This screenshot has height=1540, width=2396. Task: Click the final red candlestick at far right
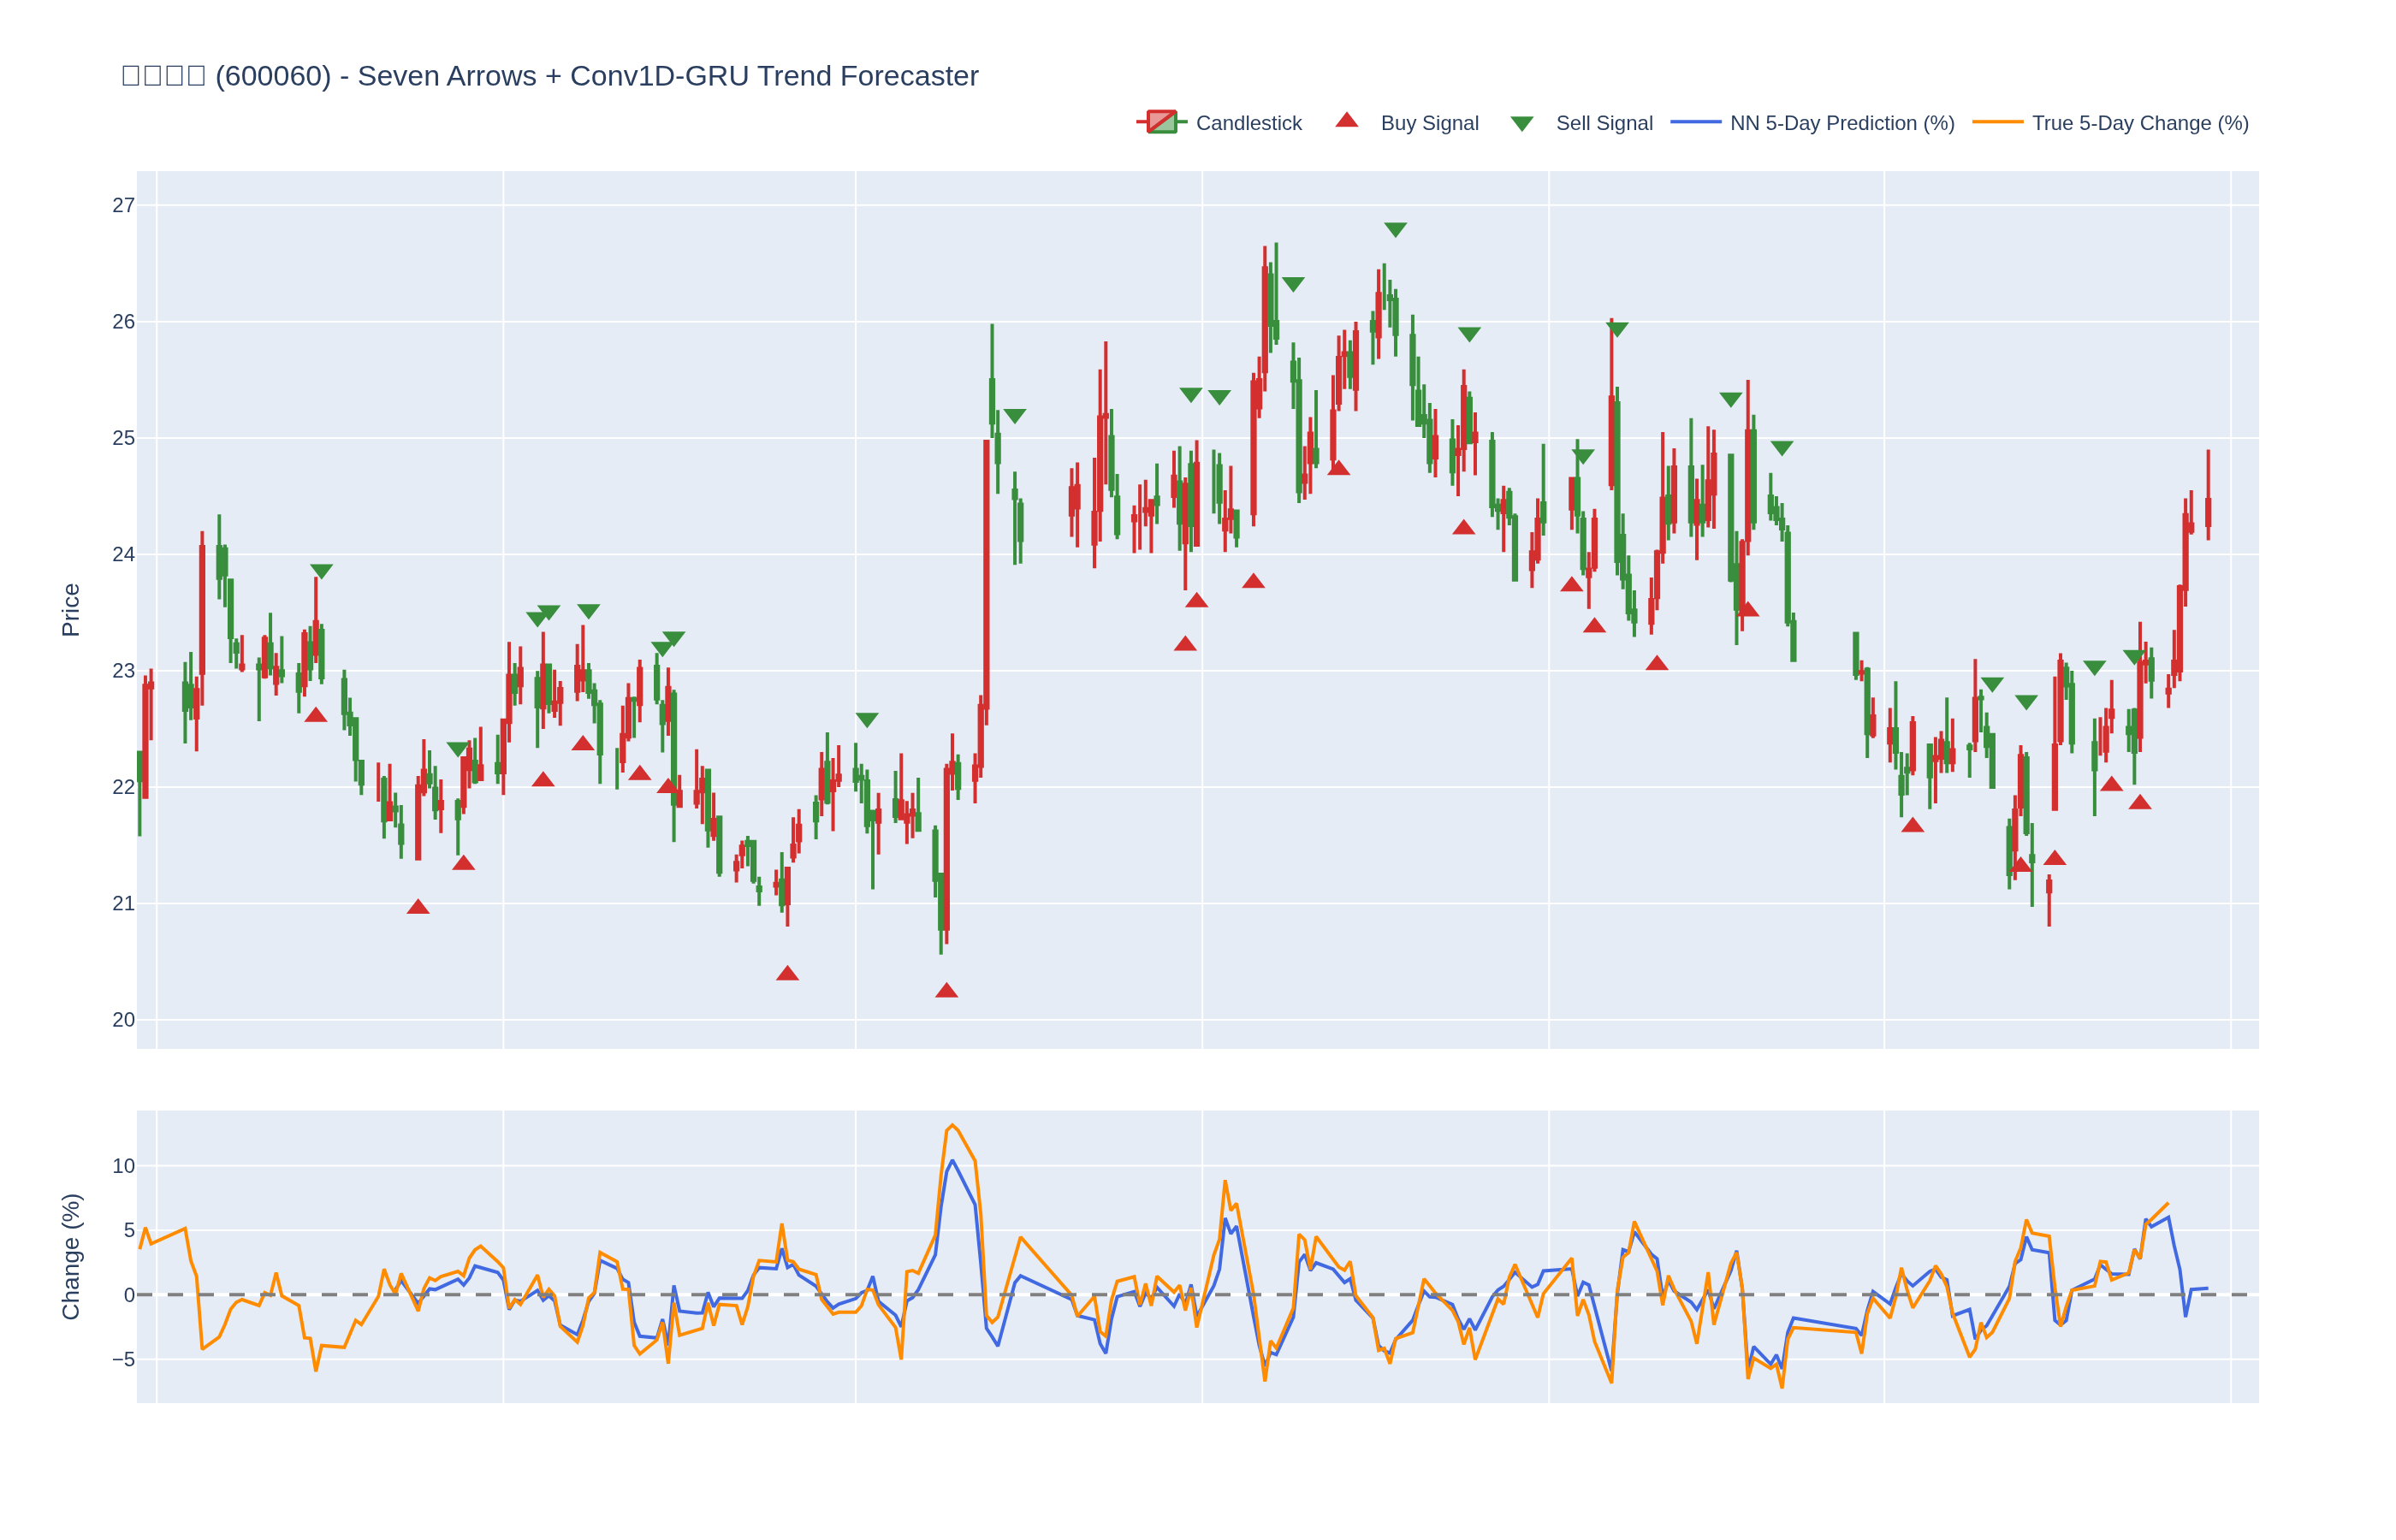(x=2208, y=512)
